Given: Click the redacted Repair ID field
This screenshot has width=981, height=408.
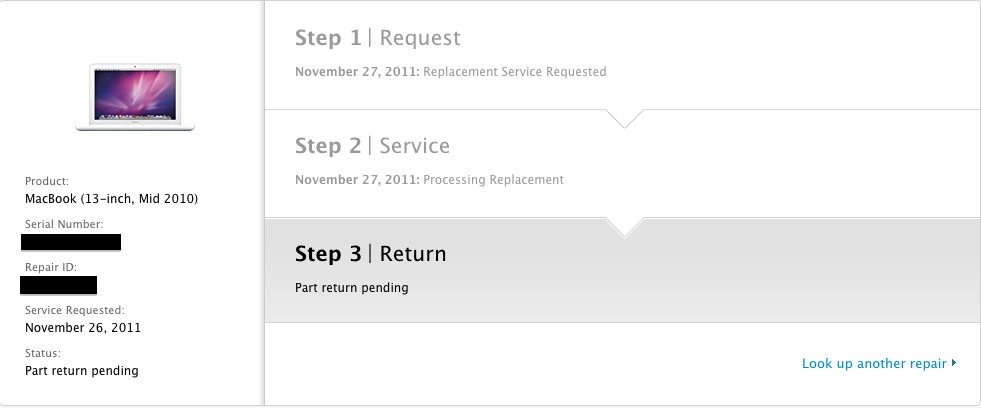Looking at the screenshot, I should click(59, 285).
